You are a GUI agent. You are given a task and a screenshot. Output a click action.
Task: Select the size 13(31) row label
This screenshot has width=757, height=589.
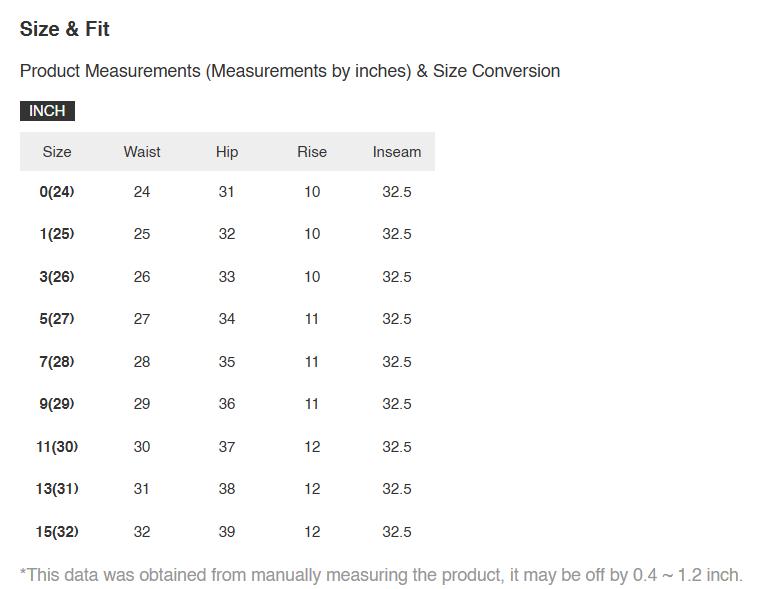tap(57, 489)
